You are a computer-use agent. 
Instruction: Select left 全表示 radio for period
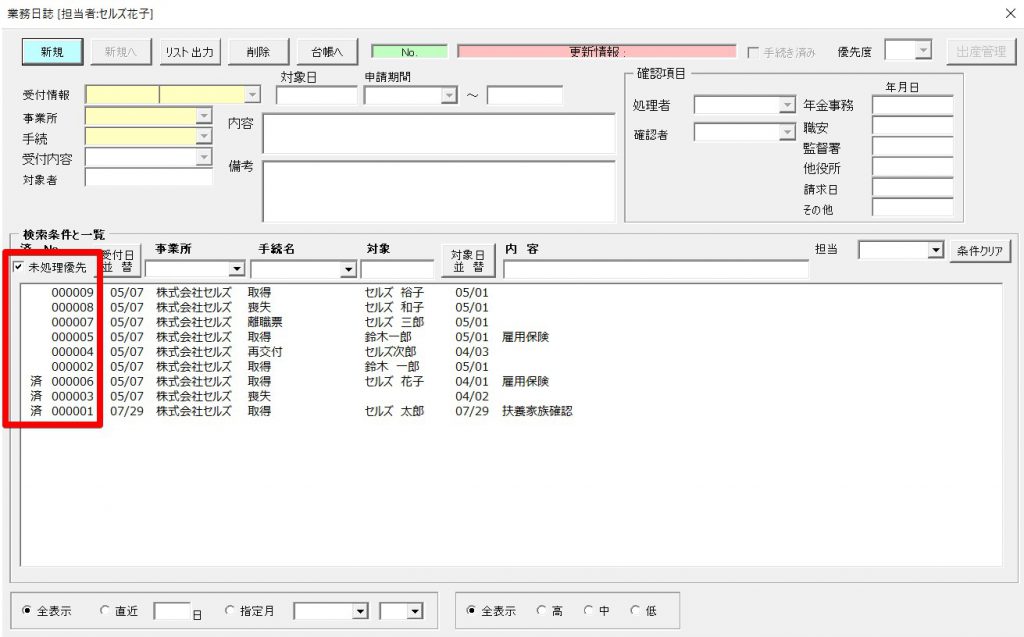(x=27, y=610)
